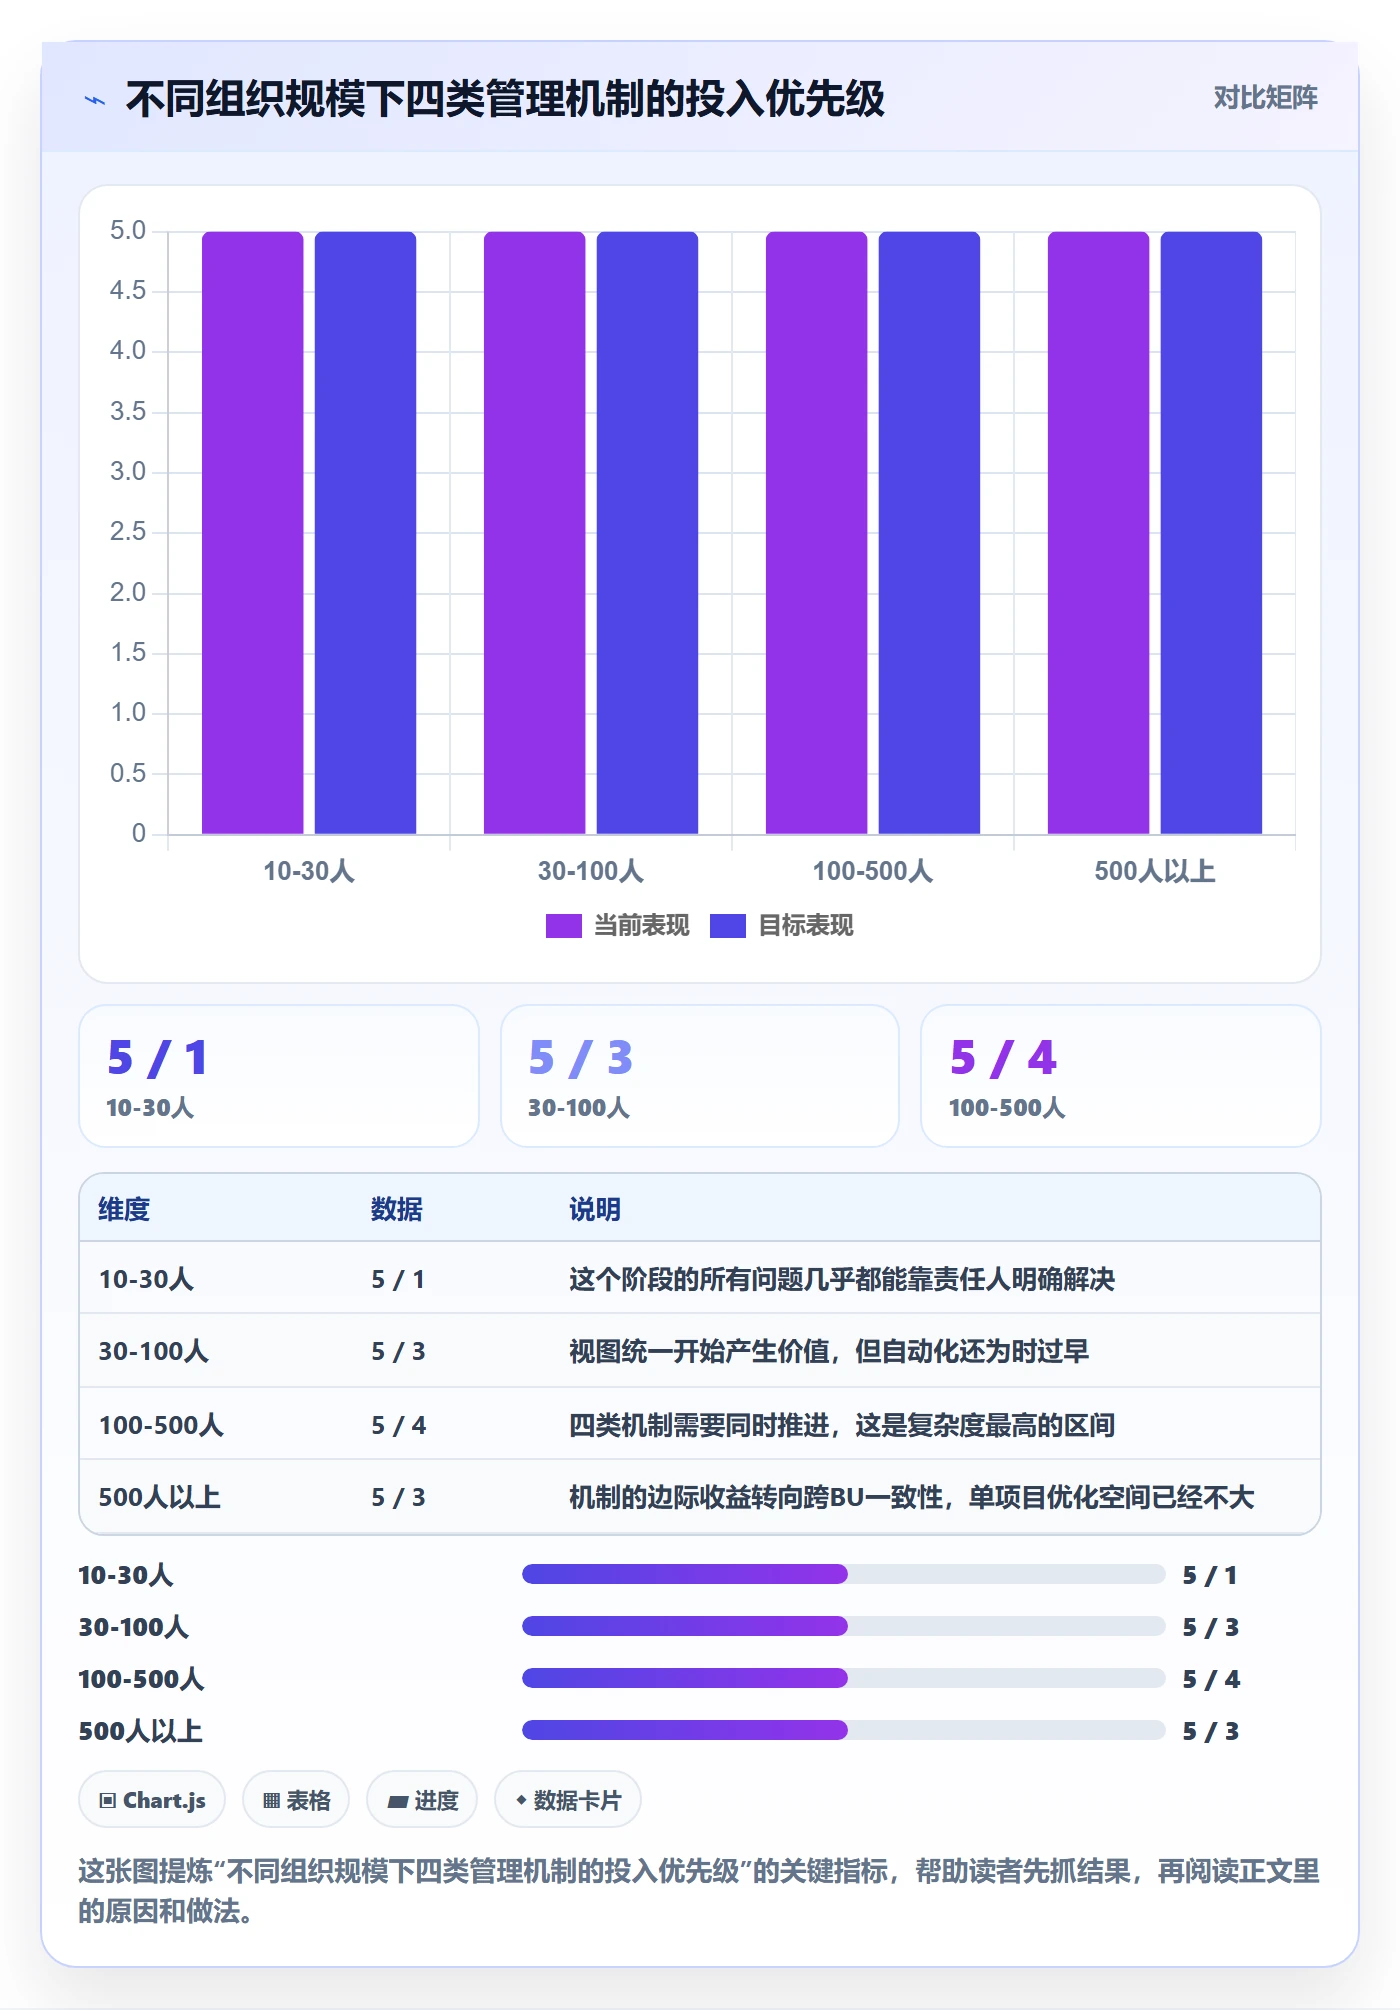The width and height of the screenshot is (1400, 2010).
Task: Select the Chart.js tag chip
Action: pos(152,1800)
